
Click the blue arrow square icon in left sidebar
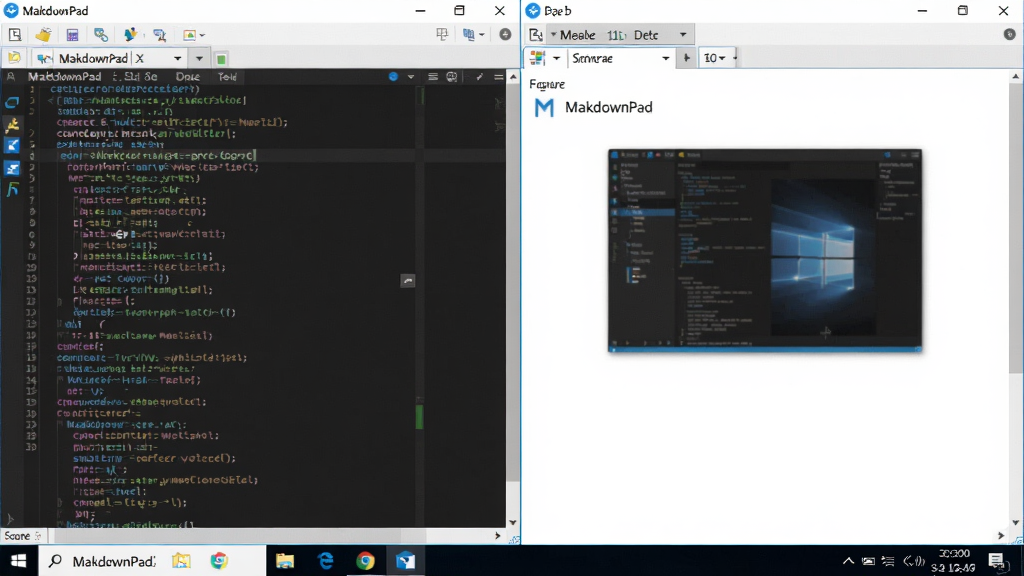[12, 146]
